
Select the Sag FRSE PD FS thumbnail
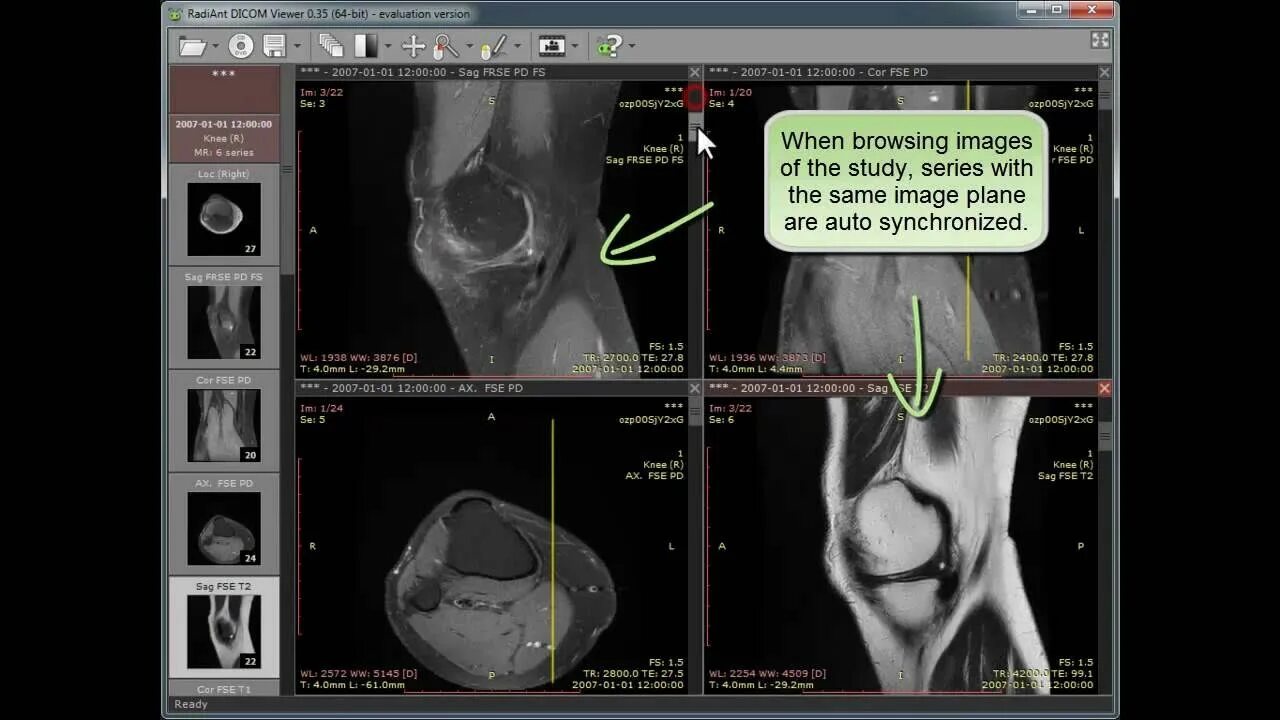[x=224, y=318]
